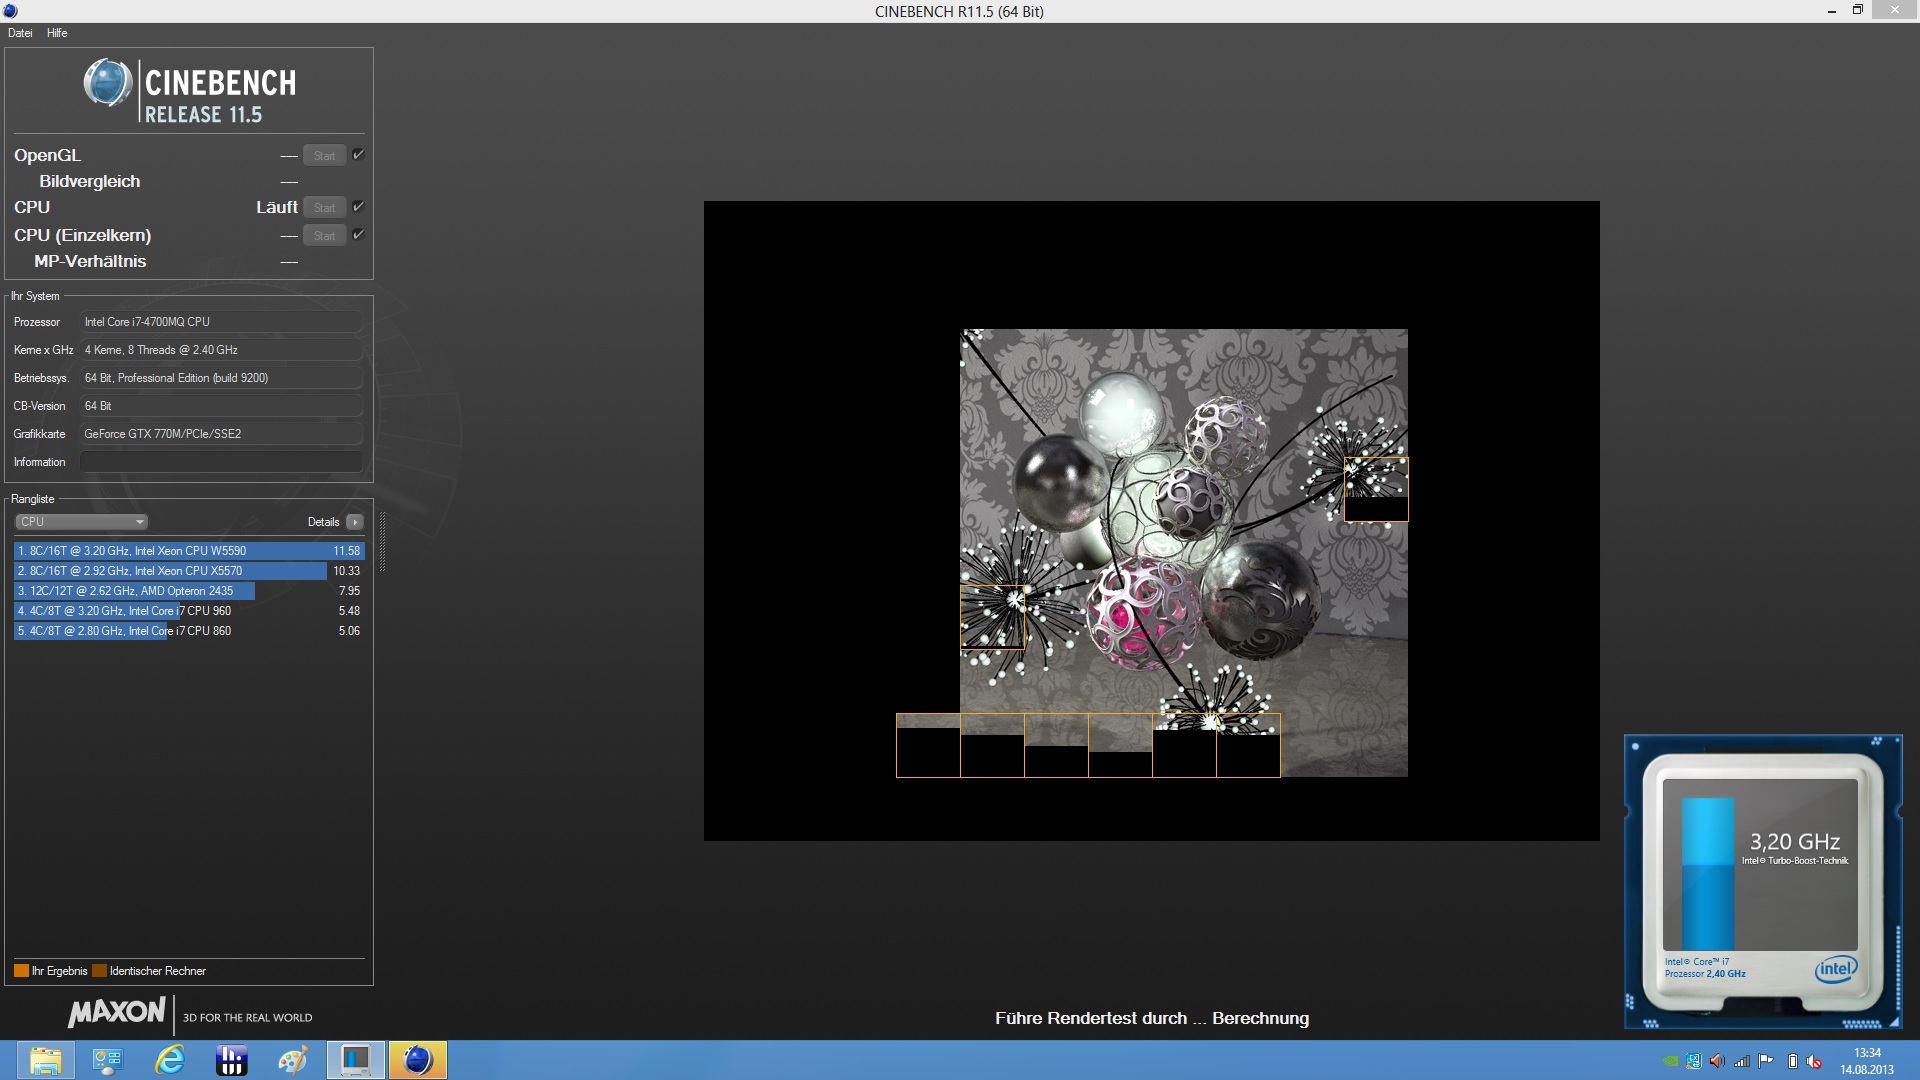This screenshot has width=1920, height=1080.
Task: Launch Internet Explorer from the taskbar
Action: click(x=170, y=1060)
